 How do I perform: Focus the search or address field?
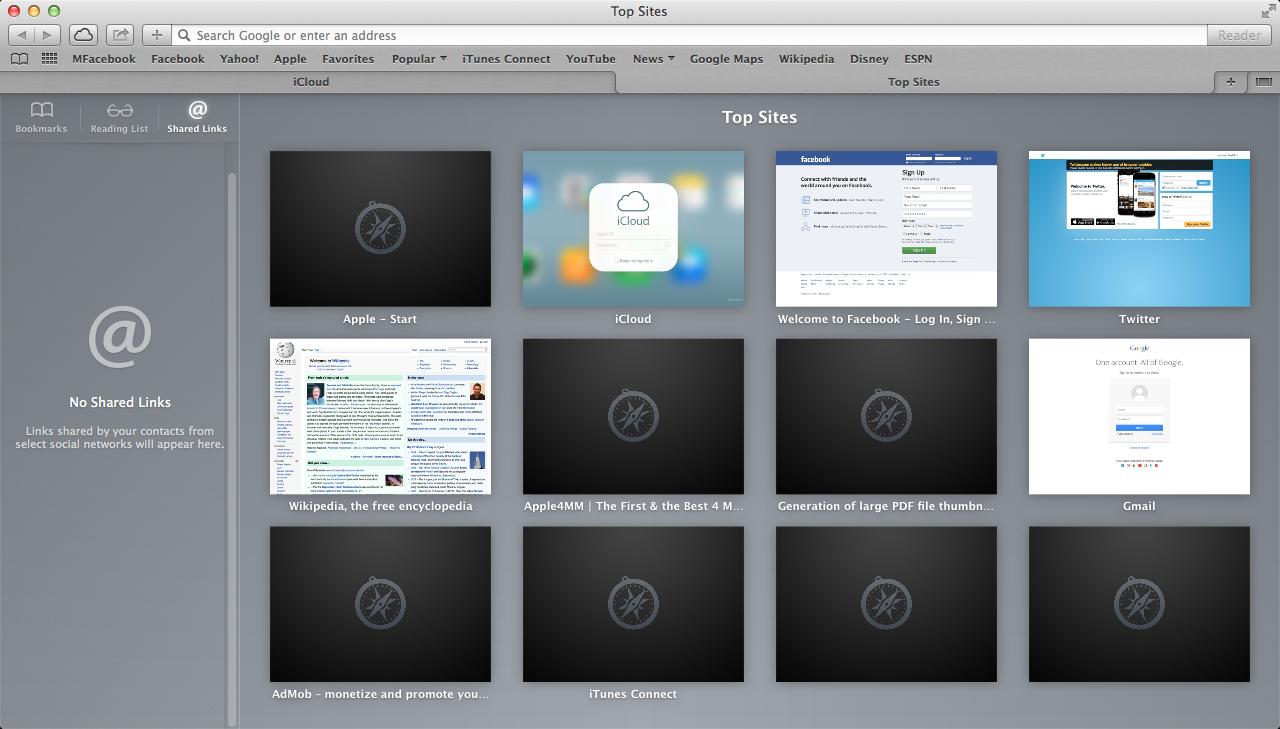tap(690, 35)
